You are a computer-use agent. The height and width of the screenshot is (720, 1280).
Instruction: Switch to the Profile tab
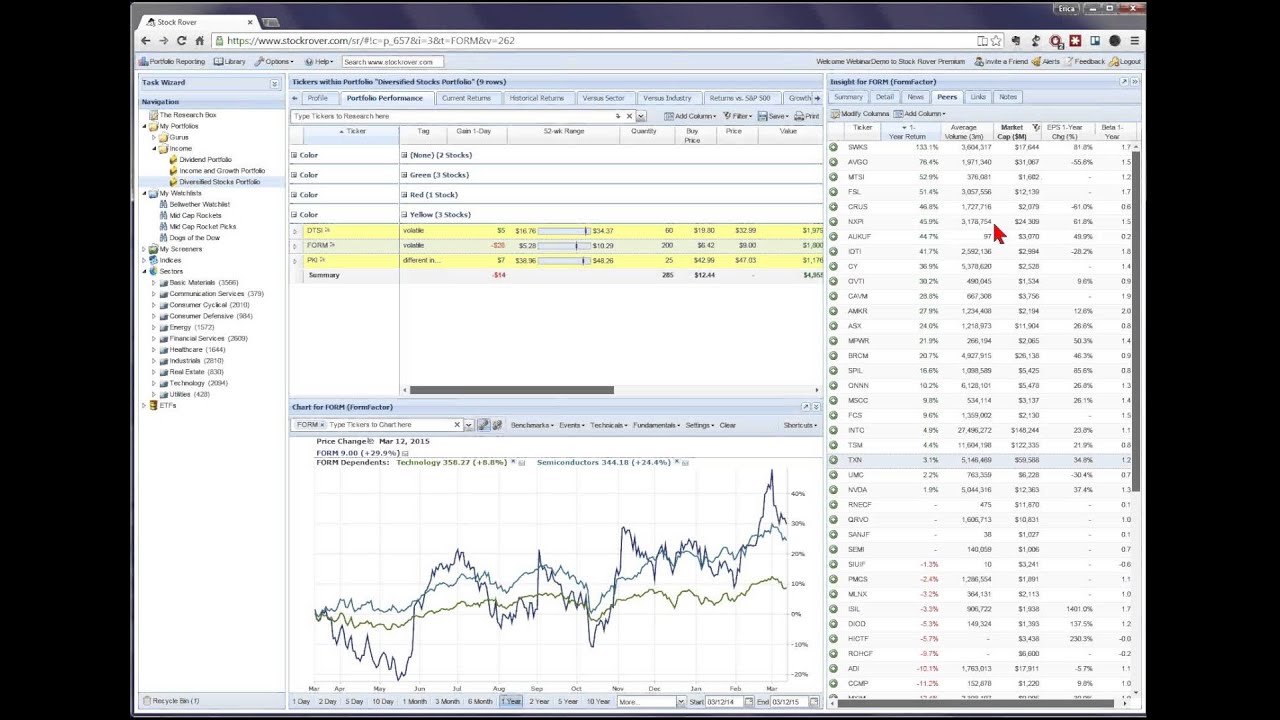pyautogui.click(x=317, y=98)
